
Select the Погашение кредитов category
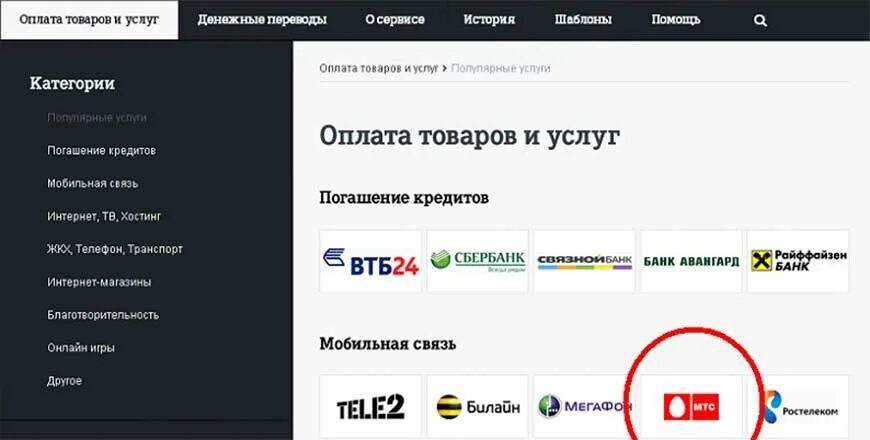point(102,151)
